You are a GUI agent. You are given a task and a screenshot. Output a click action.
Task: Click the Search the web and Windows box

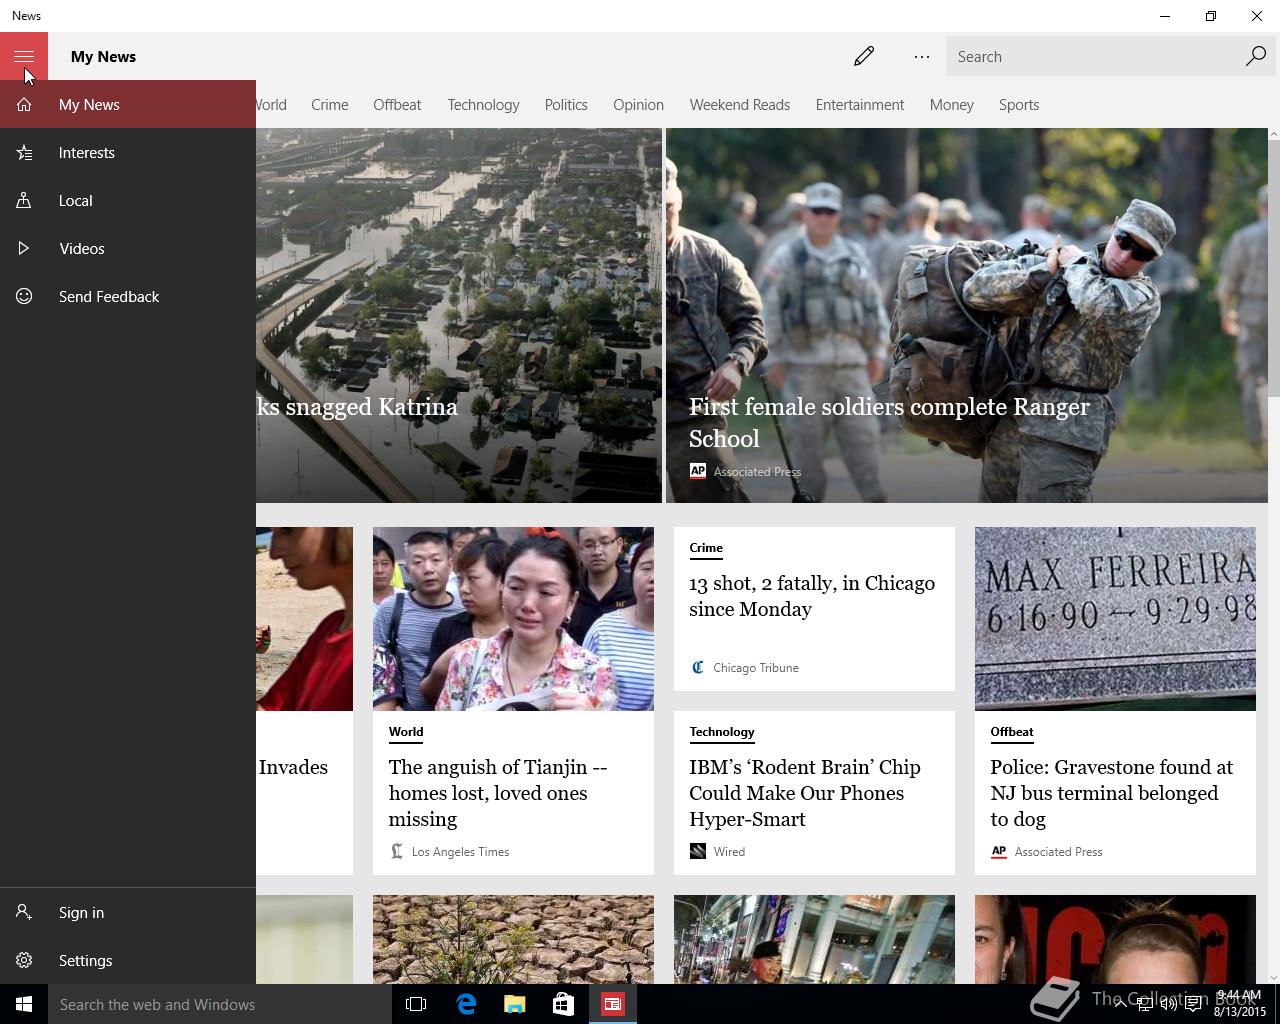220,1004
